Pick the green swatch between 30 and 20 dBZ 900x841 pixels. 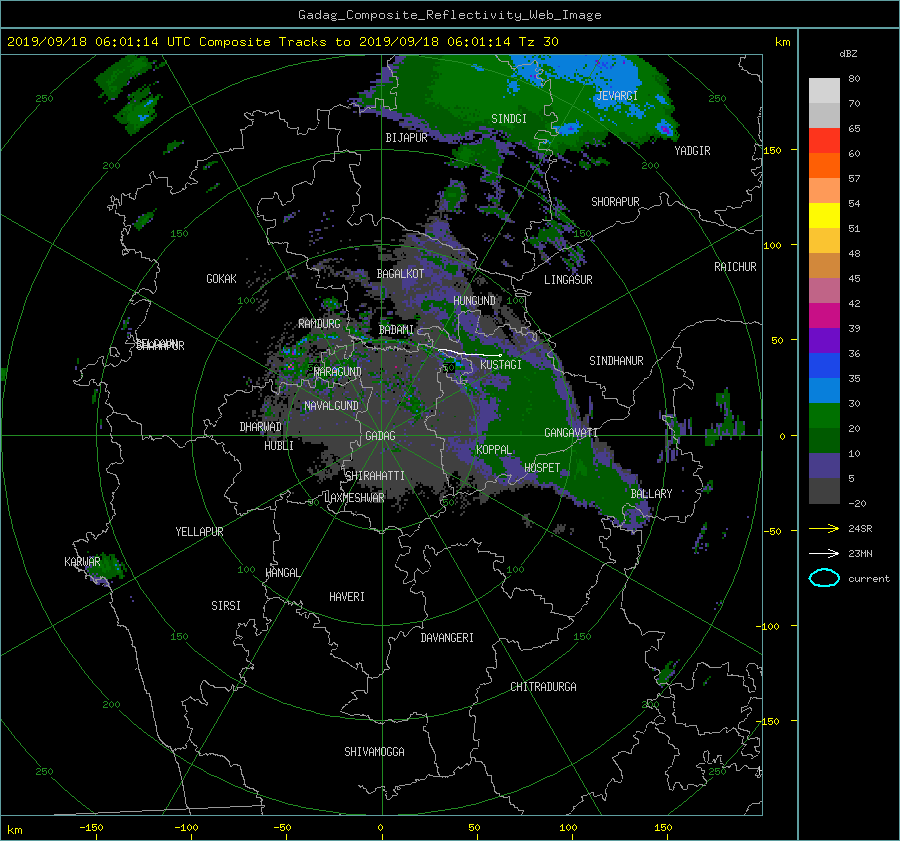point(824,415)
